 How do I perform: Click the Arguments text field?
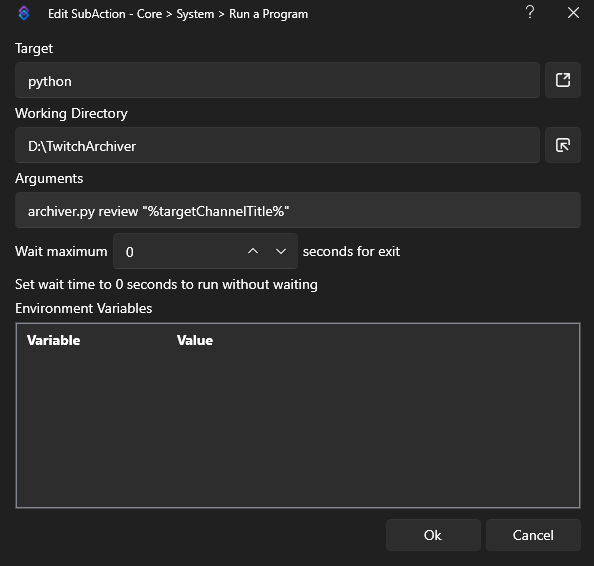(x=298, y=210)
